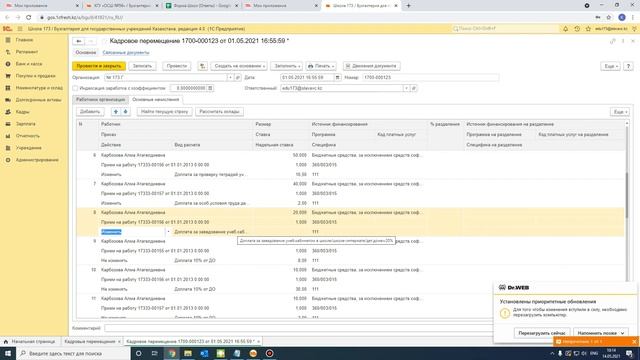Open the Регламент section
This screenshot has height=360, width=640.
coord(27,52)
